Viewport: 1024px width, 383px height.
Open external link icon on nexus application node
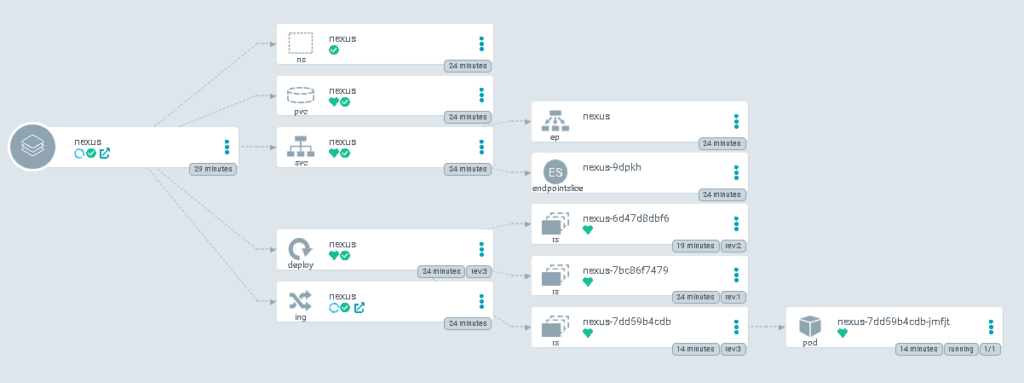pos(104,154)
